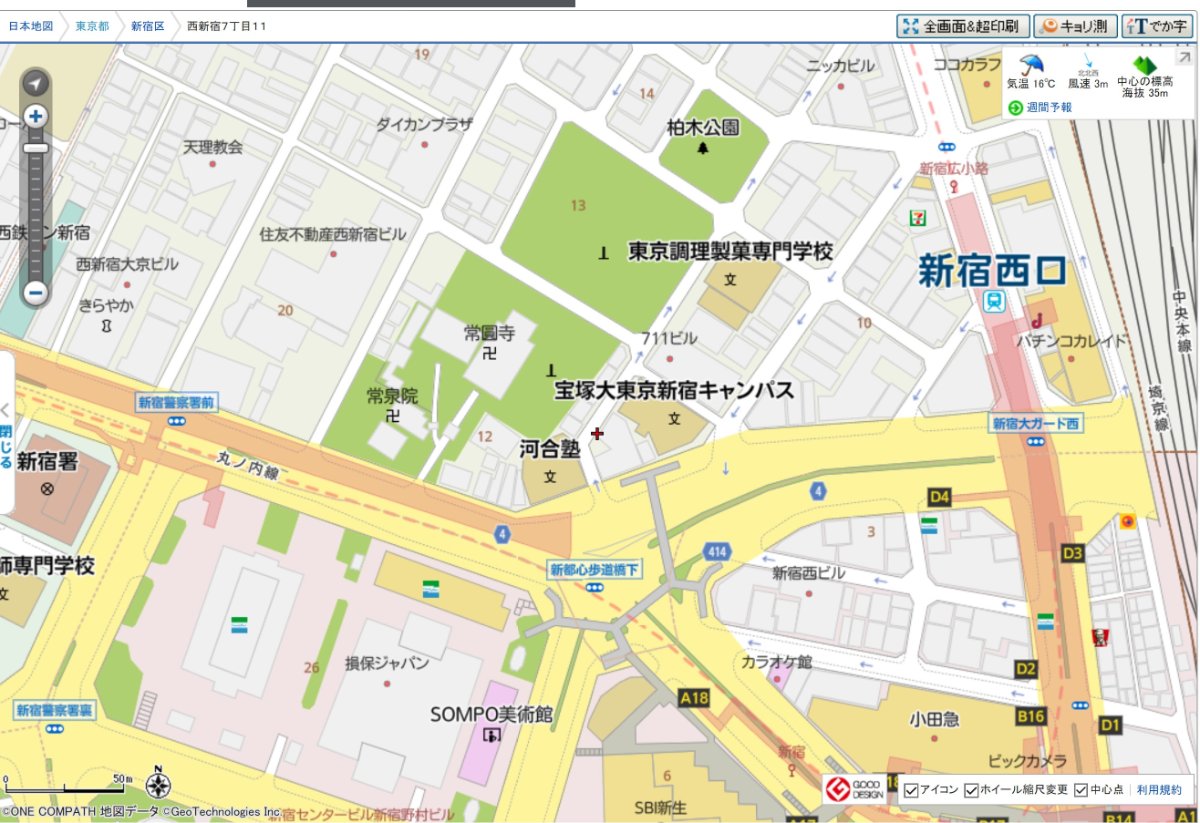1200x823 pixels.
Task: Zoom out with the minus button
Action: click(36, 293)
